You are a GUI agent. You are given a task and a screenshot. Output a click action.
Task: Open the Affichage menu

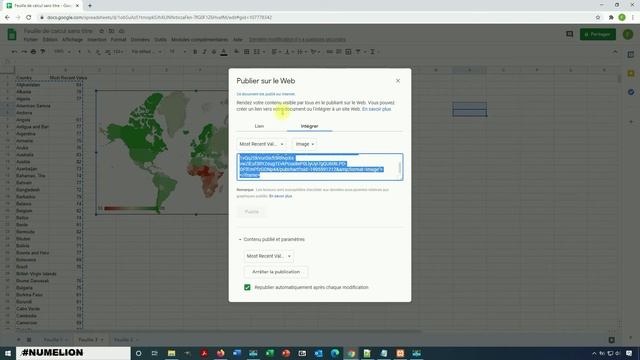pos(72,40)
